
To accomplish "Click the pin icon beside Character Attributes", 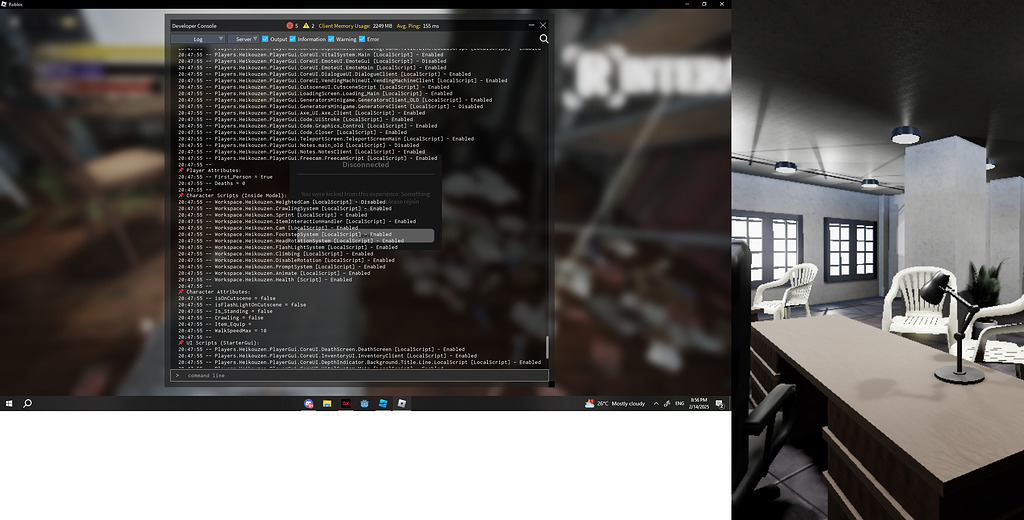I will 181,292.
